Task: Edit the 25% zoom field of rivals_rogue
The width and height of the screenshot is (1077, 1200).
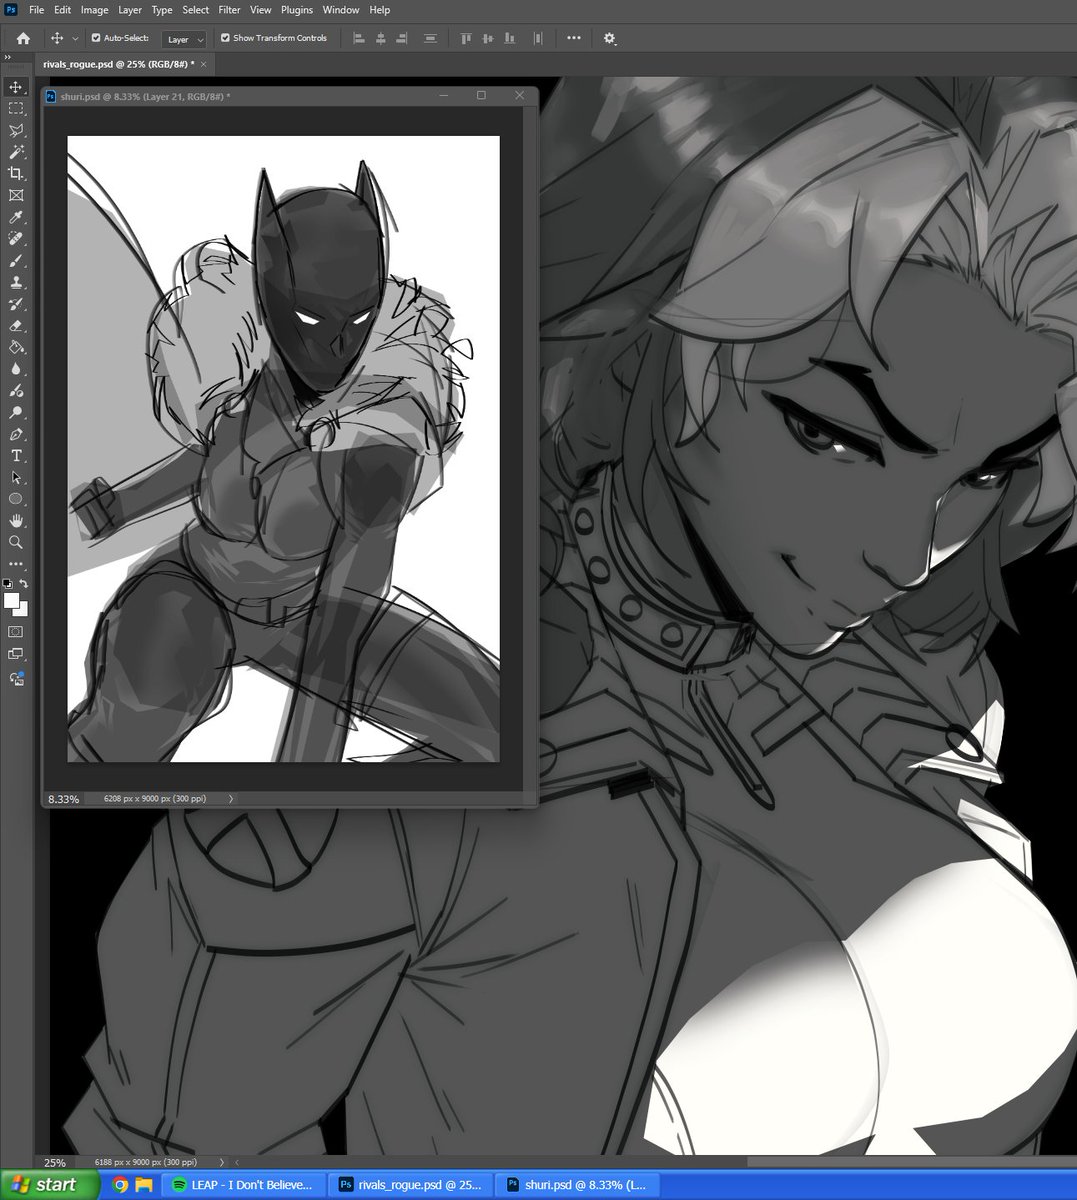Action: (x=55, y=1162)
